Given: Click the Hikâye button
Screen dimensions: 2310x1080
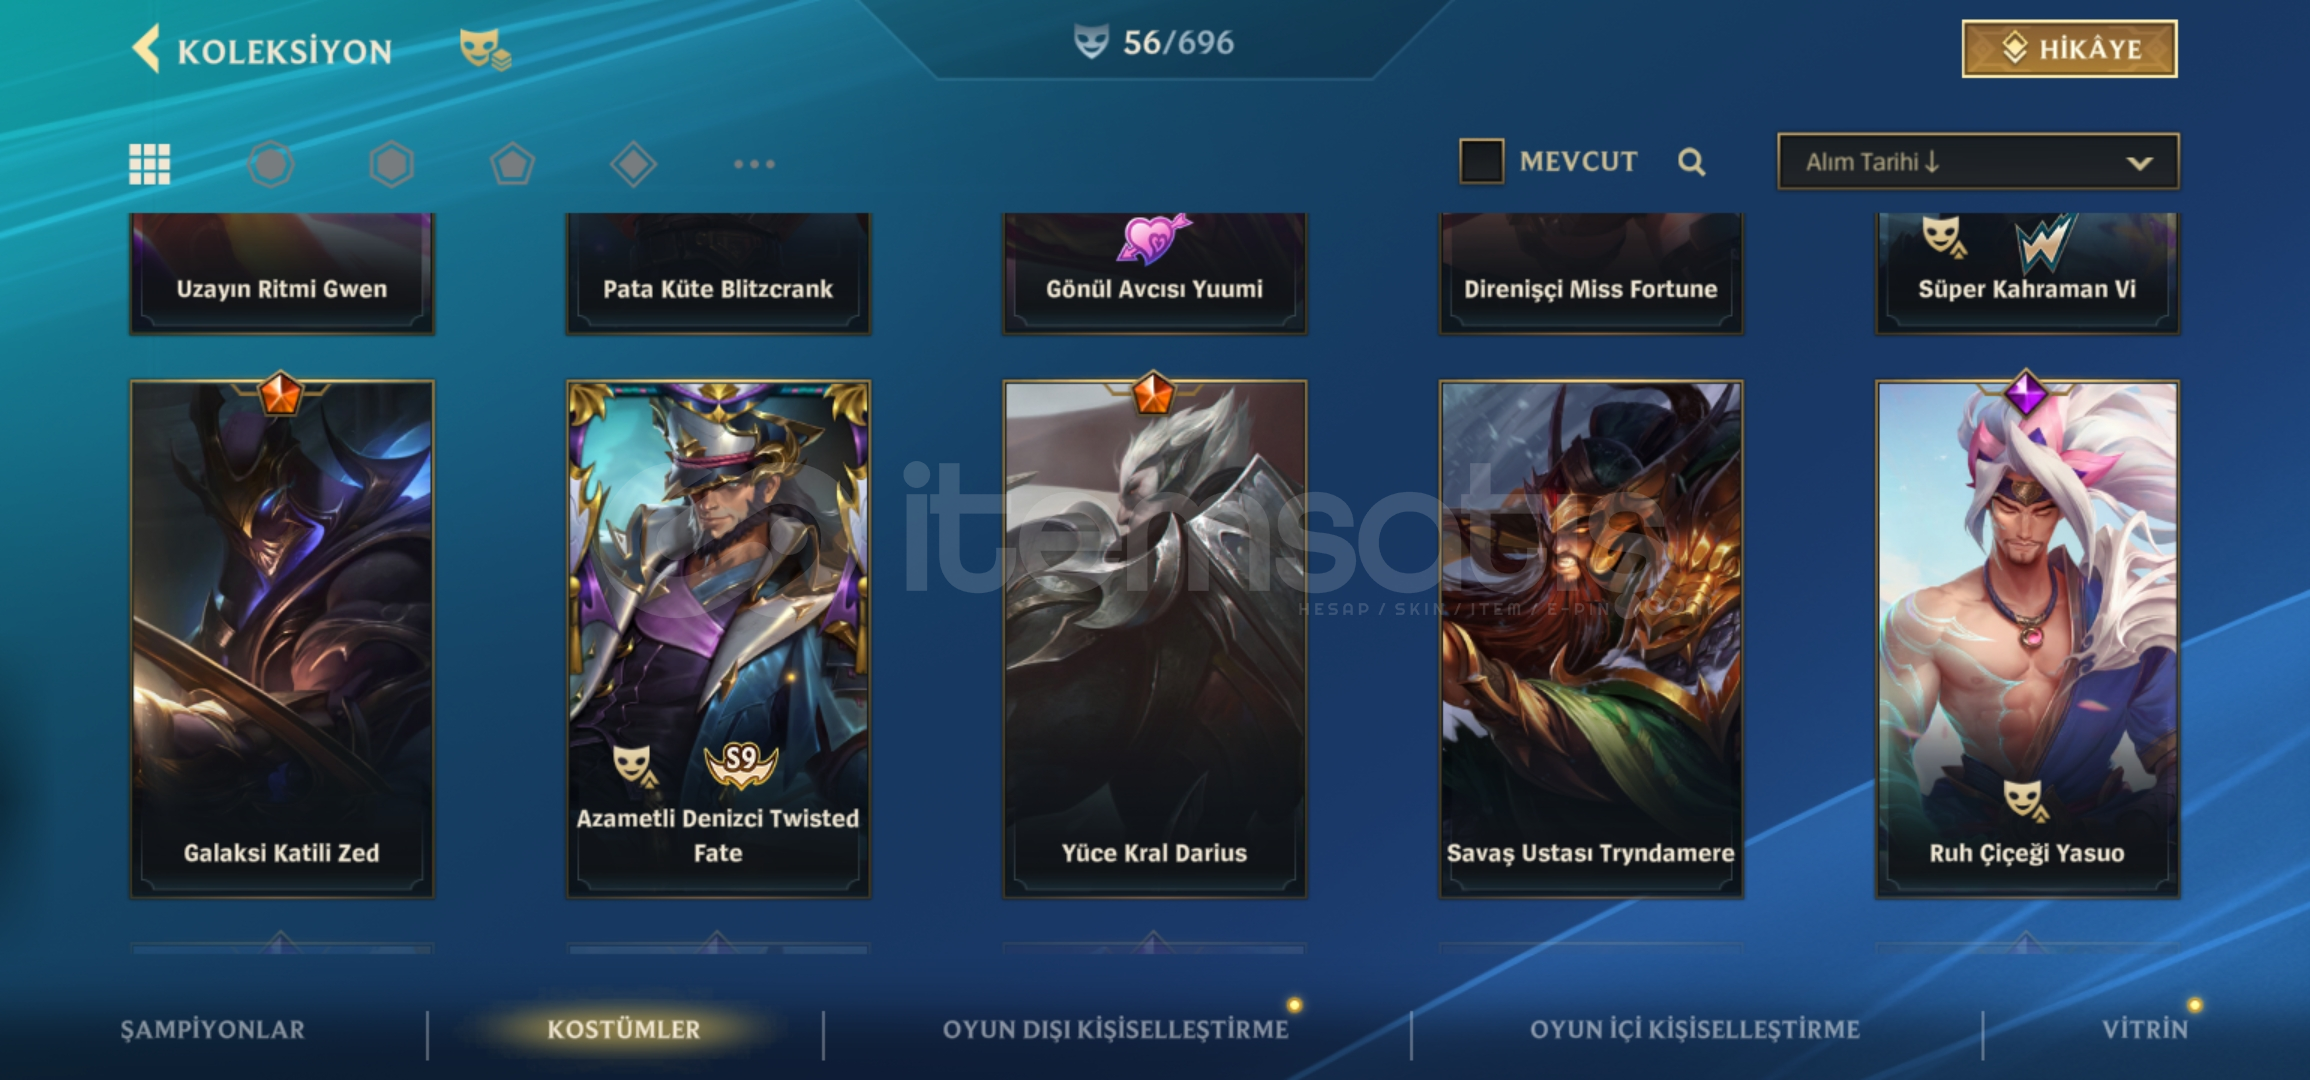Looking at the screenshot, I should [x=2069, y=48].
